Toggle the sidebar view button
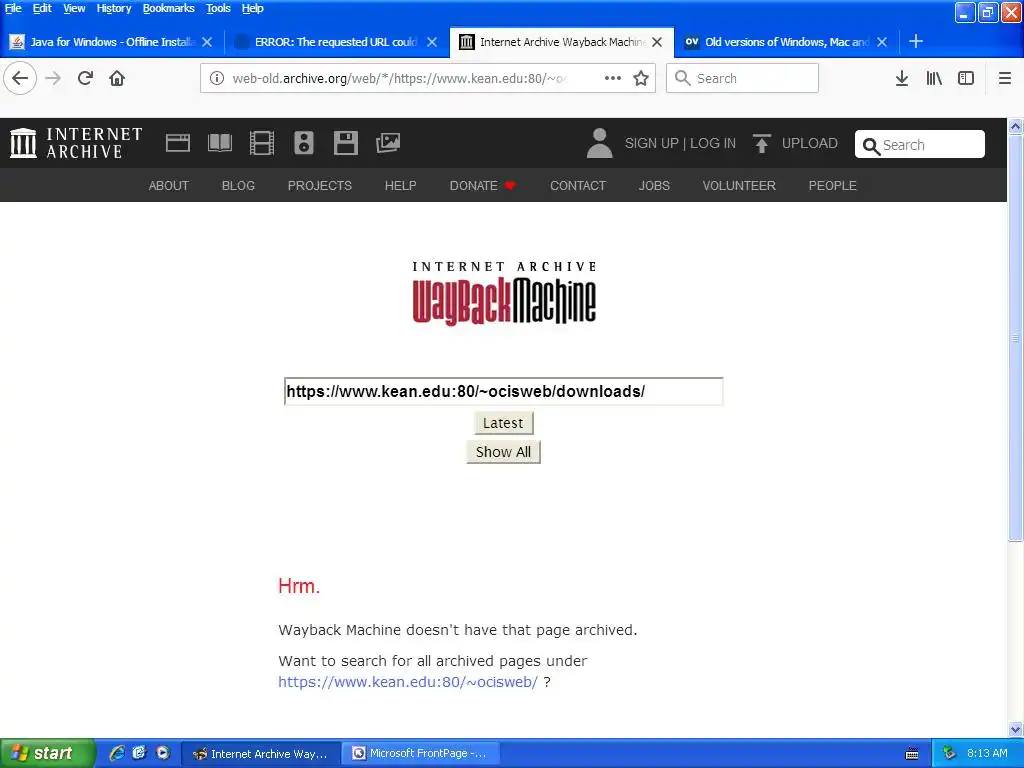 coord(966,78)
